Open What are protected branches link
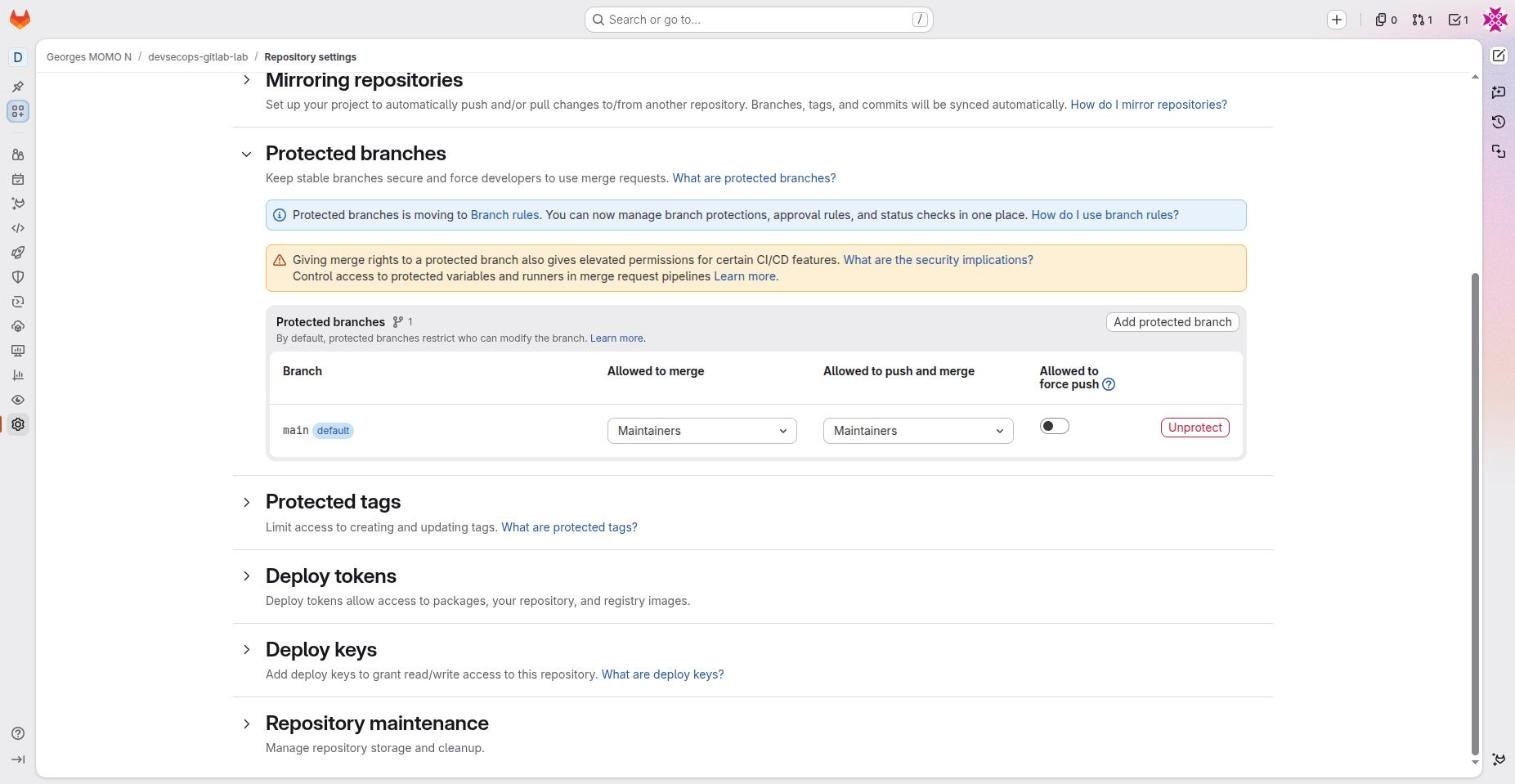The height and width of the screenshot is (784, 1515). tap(754, 178)
